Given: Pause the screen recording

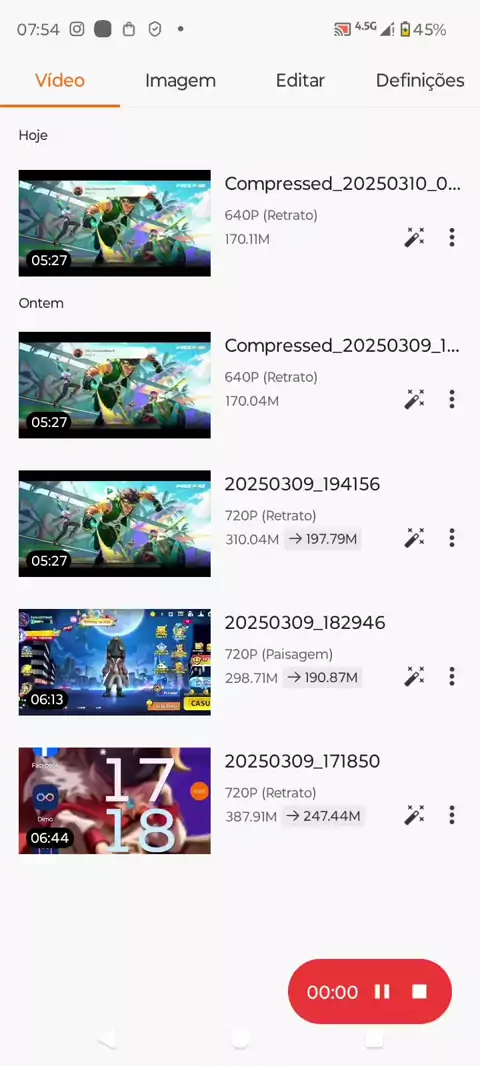Looking at the screenshot, I should [x=382, y=992].
